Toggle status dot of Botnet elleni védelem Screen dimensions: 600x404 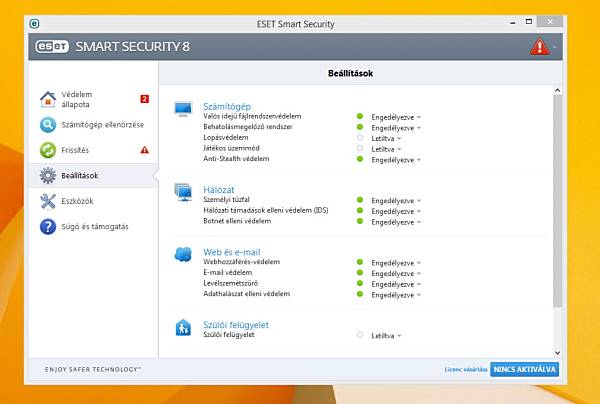click(360, 221)
